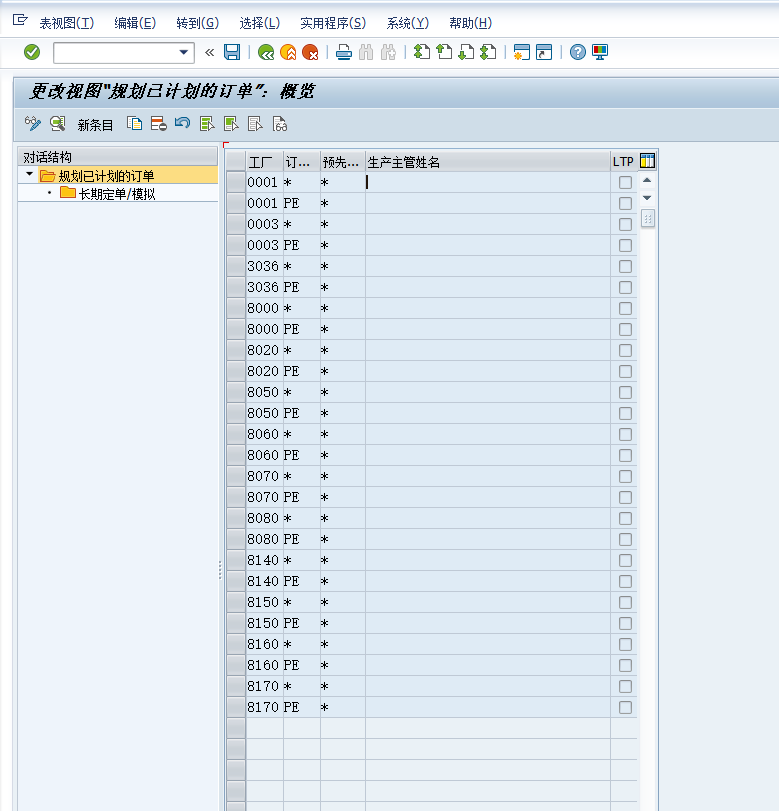
Task: Click the configuration help glasses icon
Action: click(279, 124)
